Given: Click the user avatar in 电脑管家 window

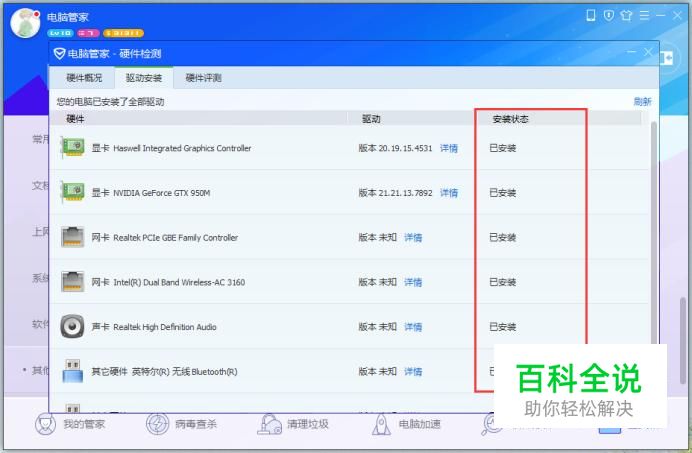Looking at the screenshot, I should pos(26,23).
